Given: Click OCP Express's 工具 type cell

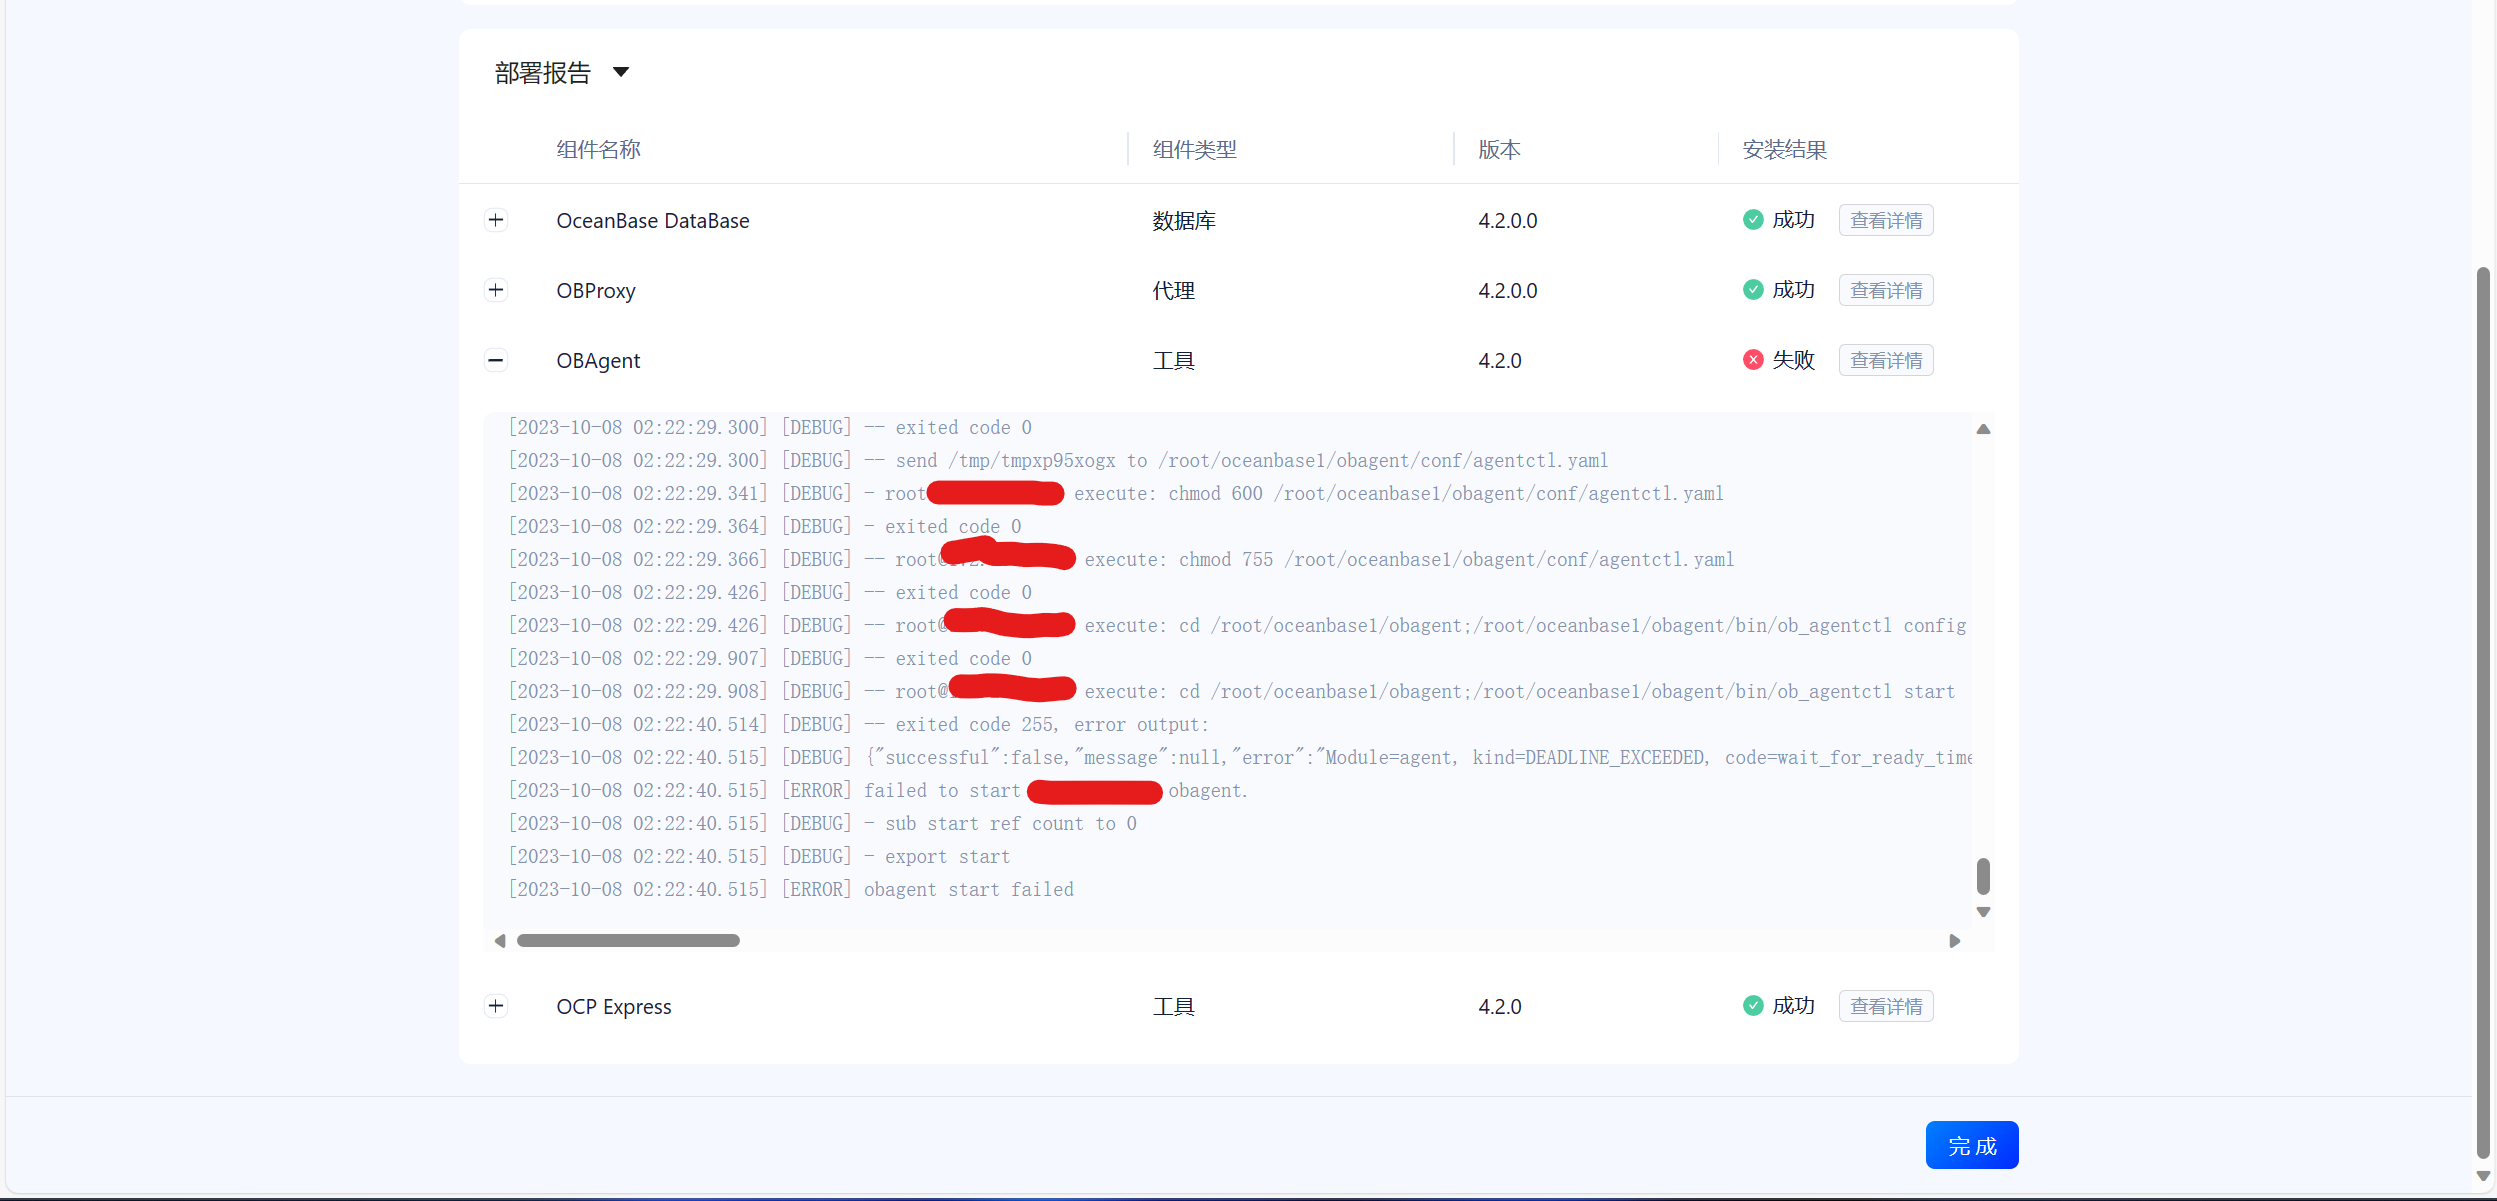Looking at the screenshot, I should 1173,1007.
